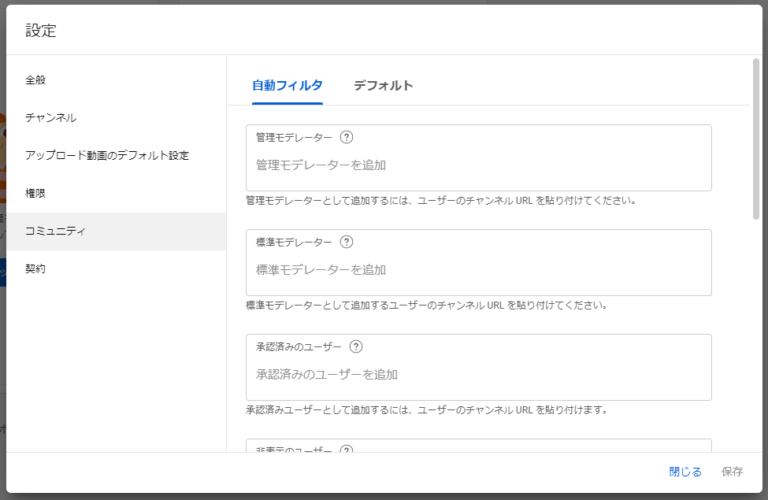Image resolution: width=768 pixels, height=500 pixels.
Task: Click the partially visible 非表示のユーザー field
Action: coord(478,446)
